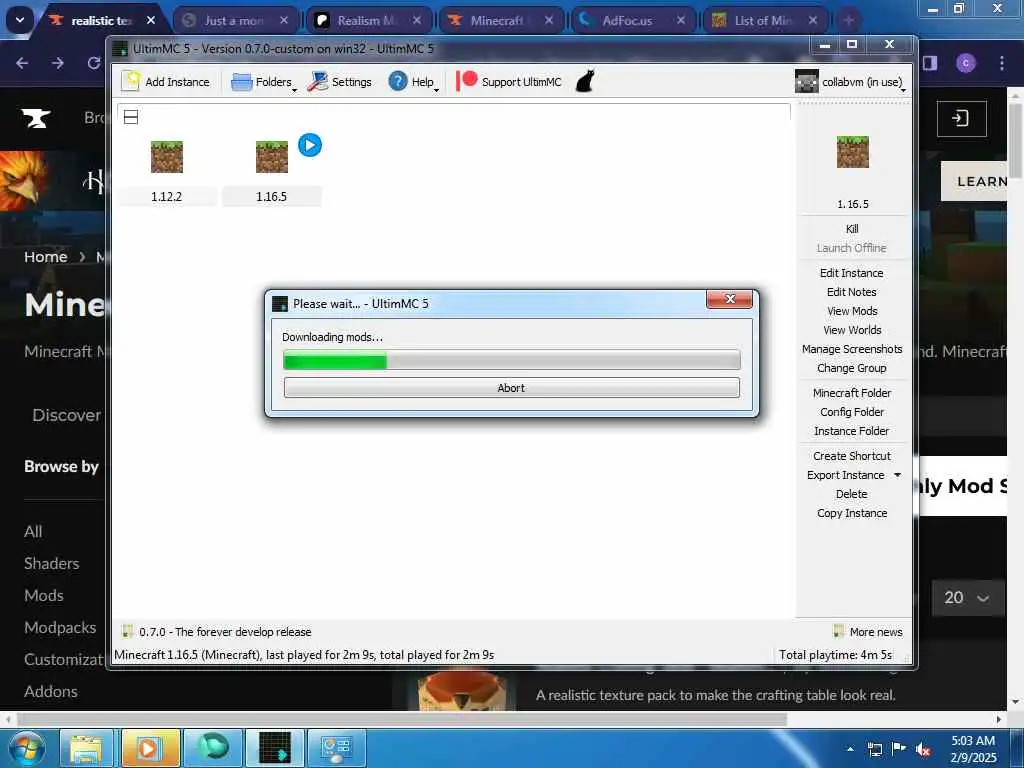The width and height of the screenshot is (1024, 768).
Task: Click the blue play badge on the 1.16.5 instance
Action: point(310,145)
